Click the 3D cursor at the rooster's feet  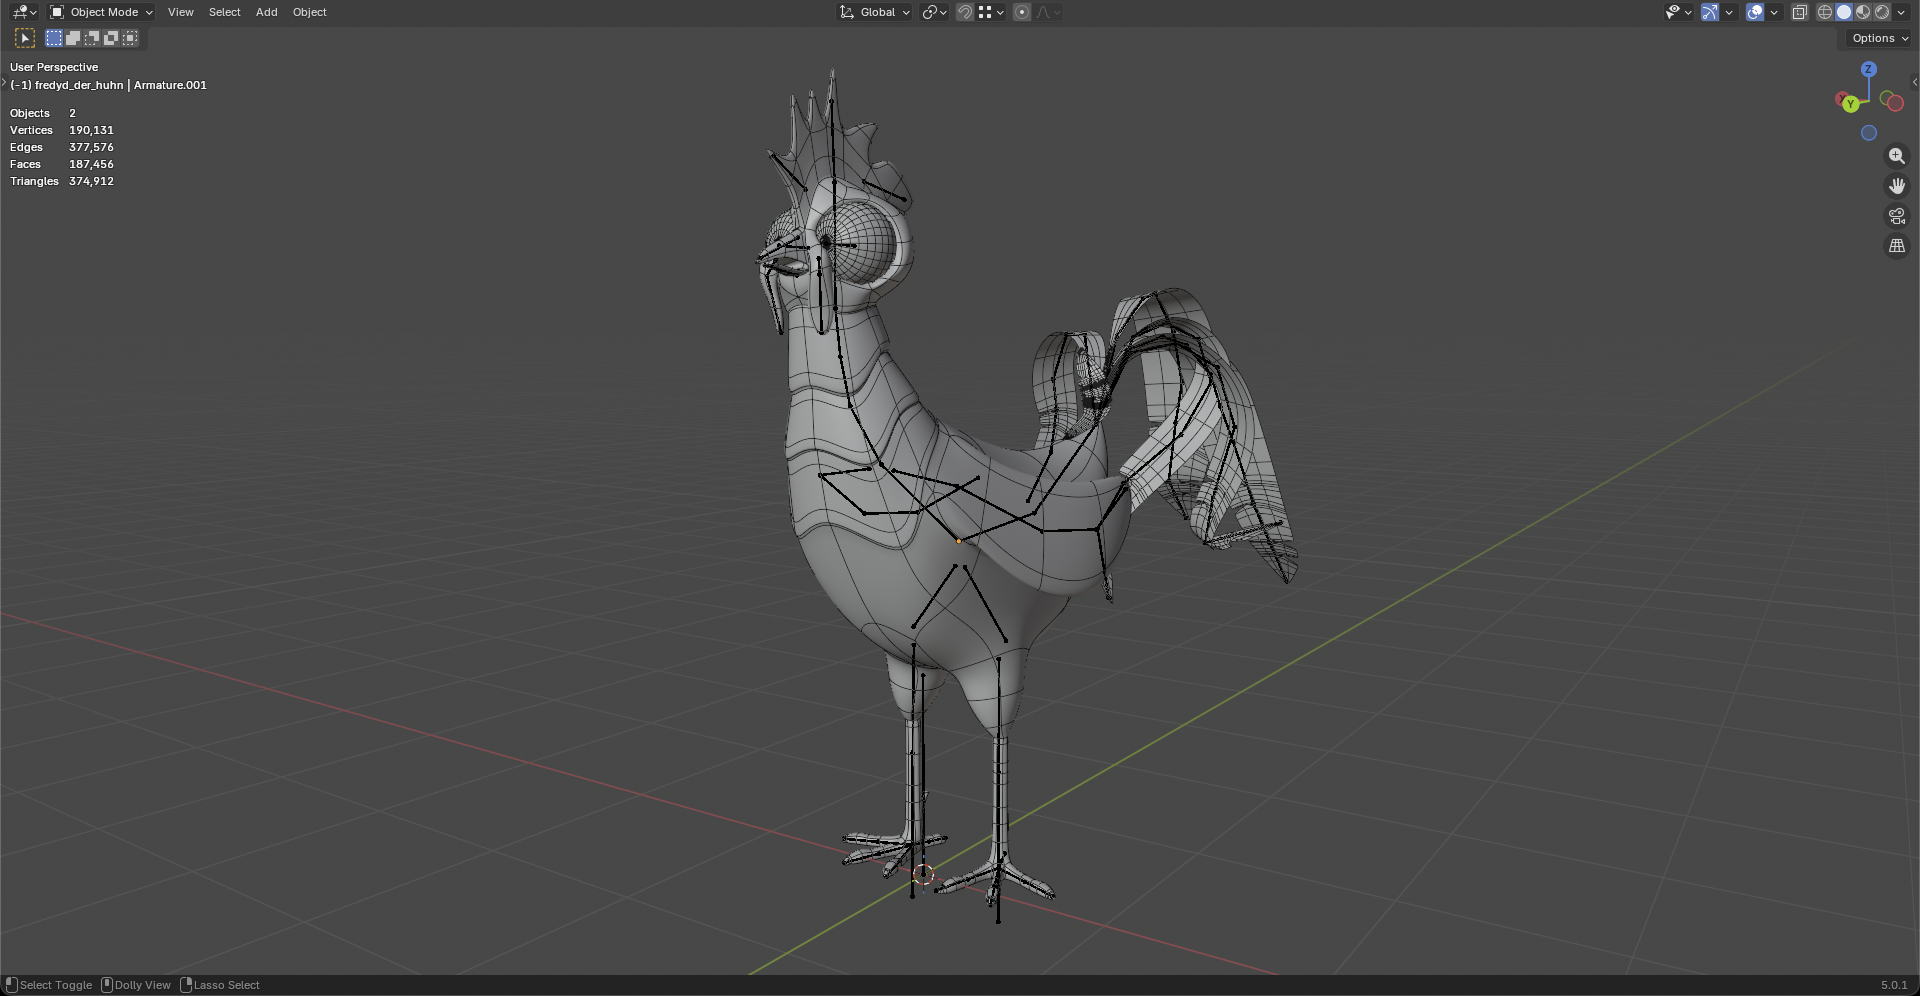coord(923,875)
